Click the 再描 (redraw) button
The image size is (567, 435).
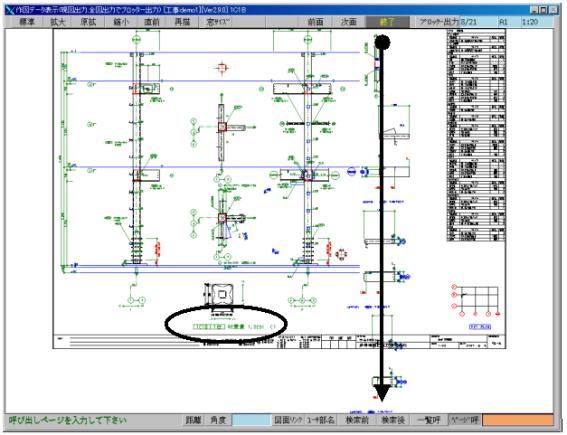183,22
